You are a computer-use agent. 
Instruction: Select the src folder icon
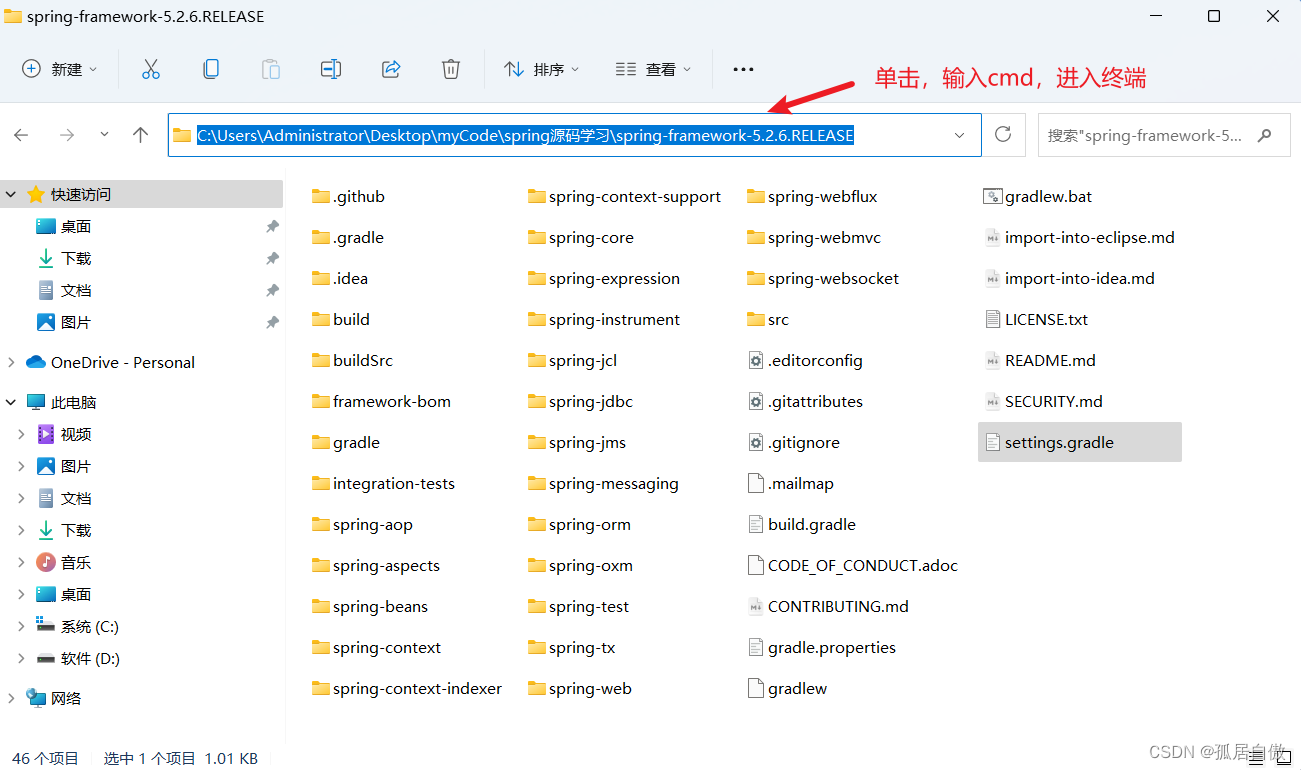[x=756, y=319]
